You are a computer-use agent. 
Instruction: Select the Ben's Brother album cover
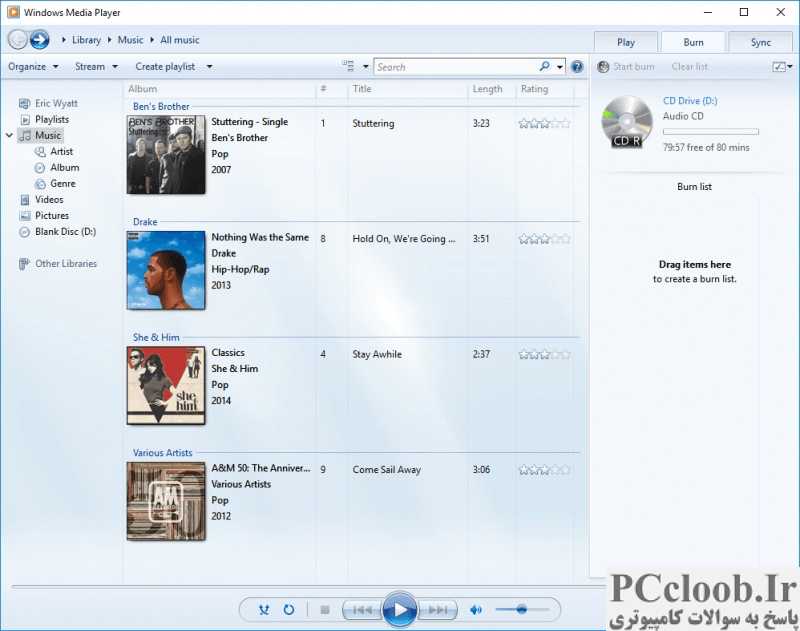[x=166, y=155]
